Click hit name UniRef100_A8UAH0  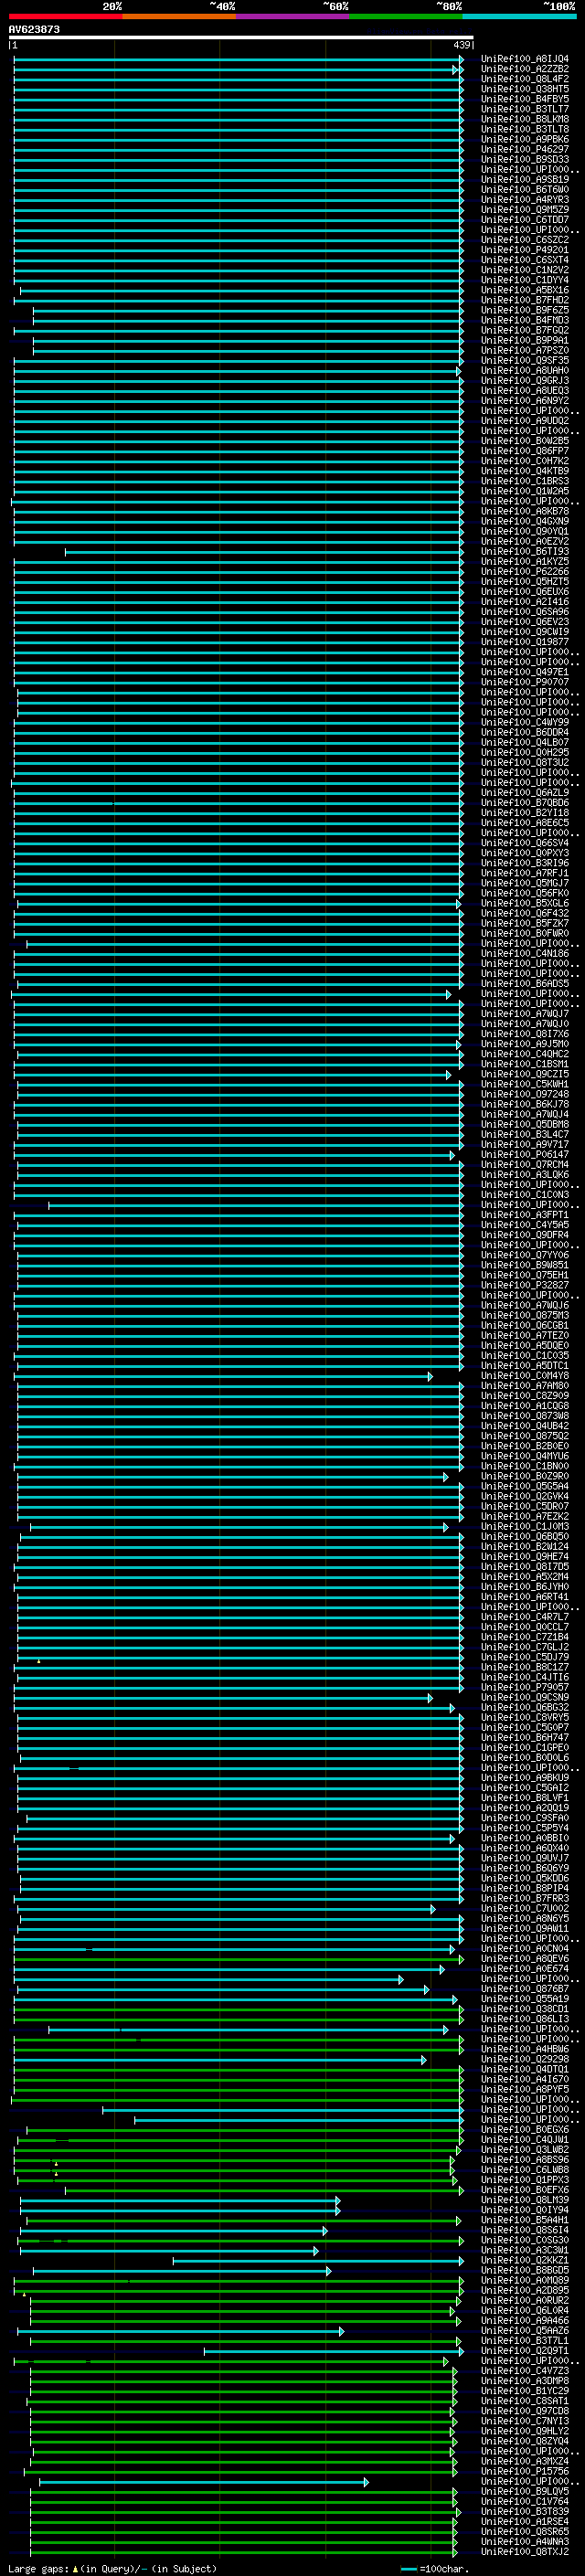(524, 370)
